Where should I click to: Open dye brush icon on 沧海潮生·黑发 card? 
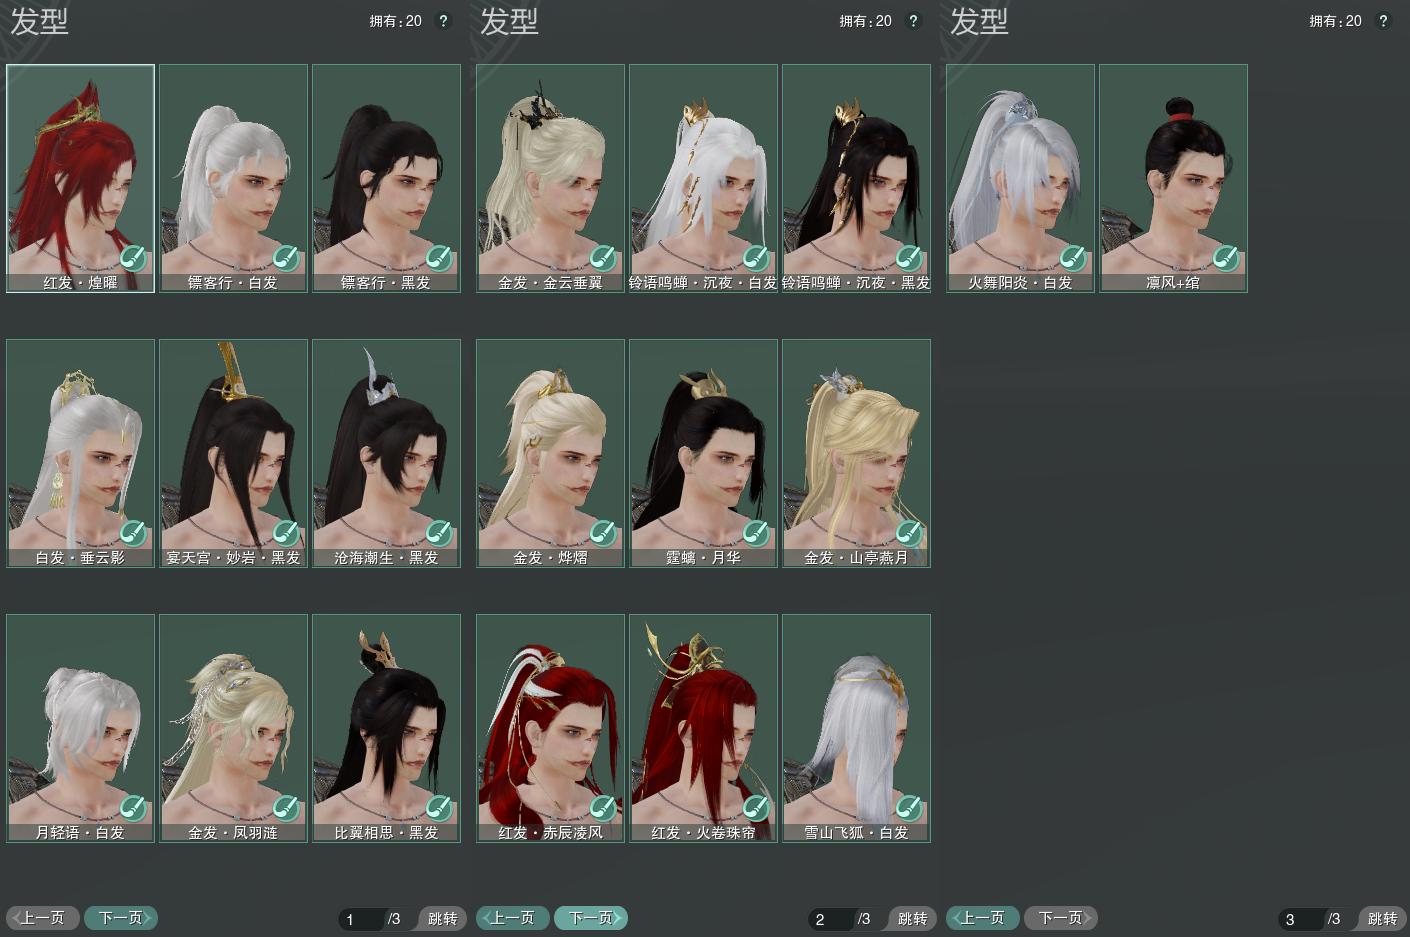coord(439,533)
